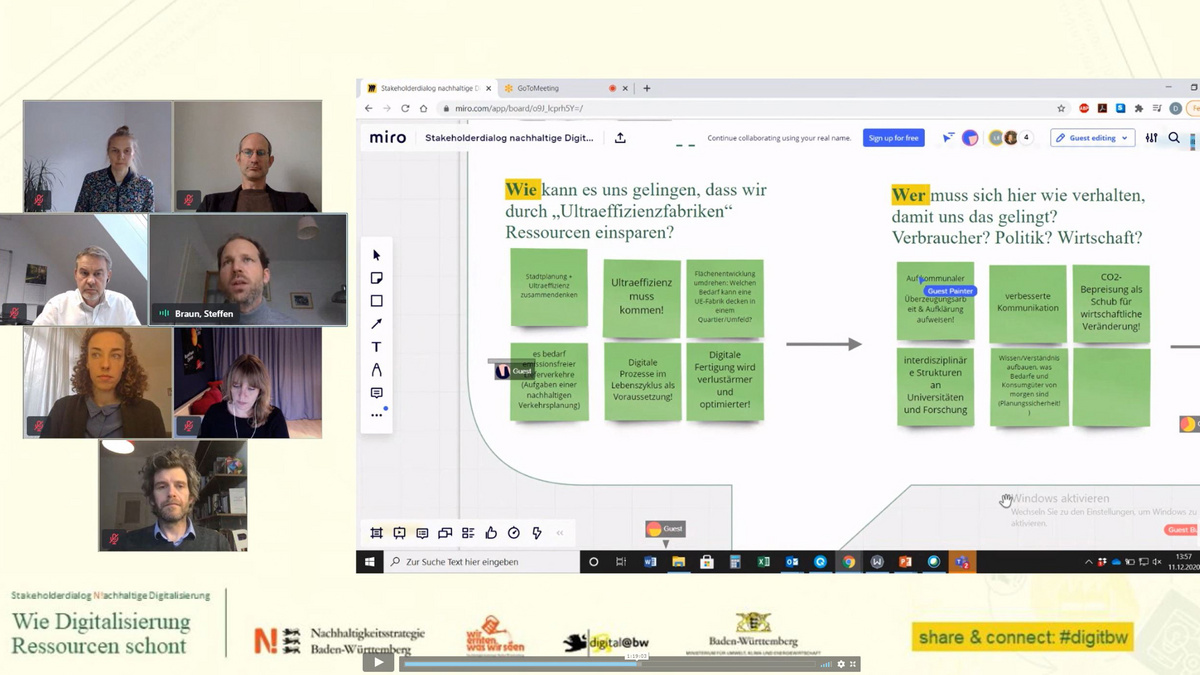
Task: Toggle video fullscreen mode
Action: (x=853, y=664)
